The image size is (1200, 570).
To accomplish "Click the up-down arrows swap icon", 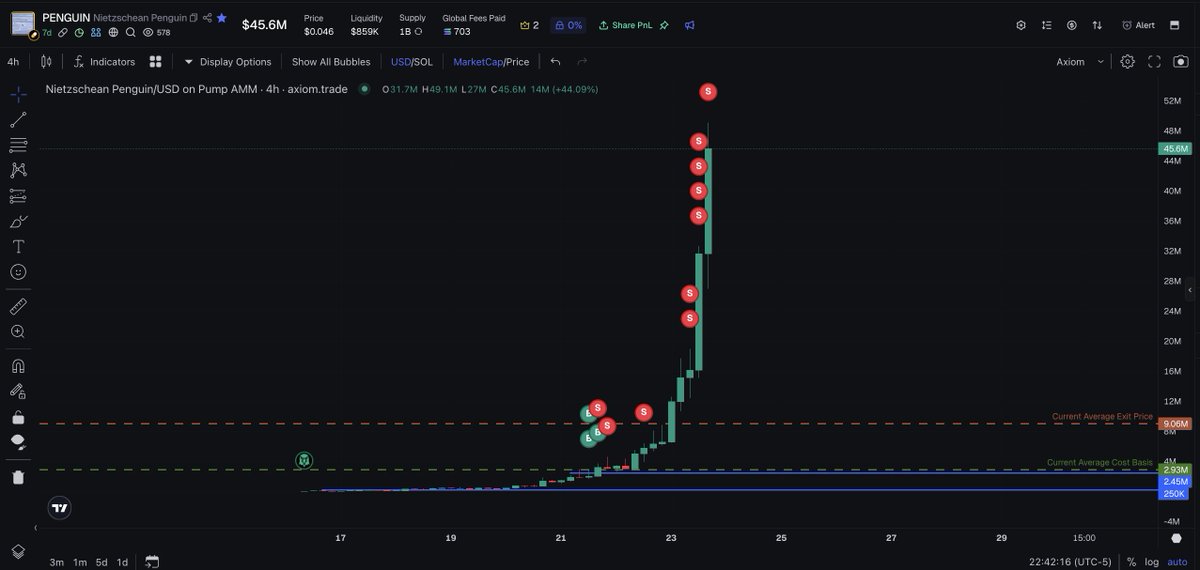I will (x=1097, y=25).
